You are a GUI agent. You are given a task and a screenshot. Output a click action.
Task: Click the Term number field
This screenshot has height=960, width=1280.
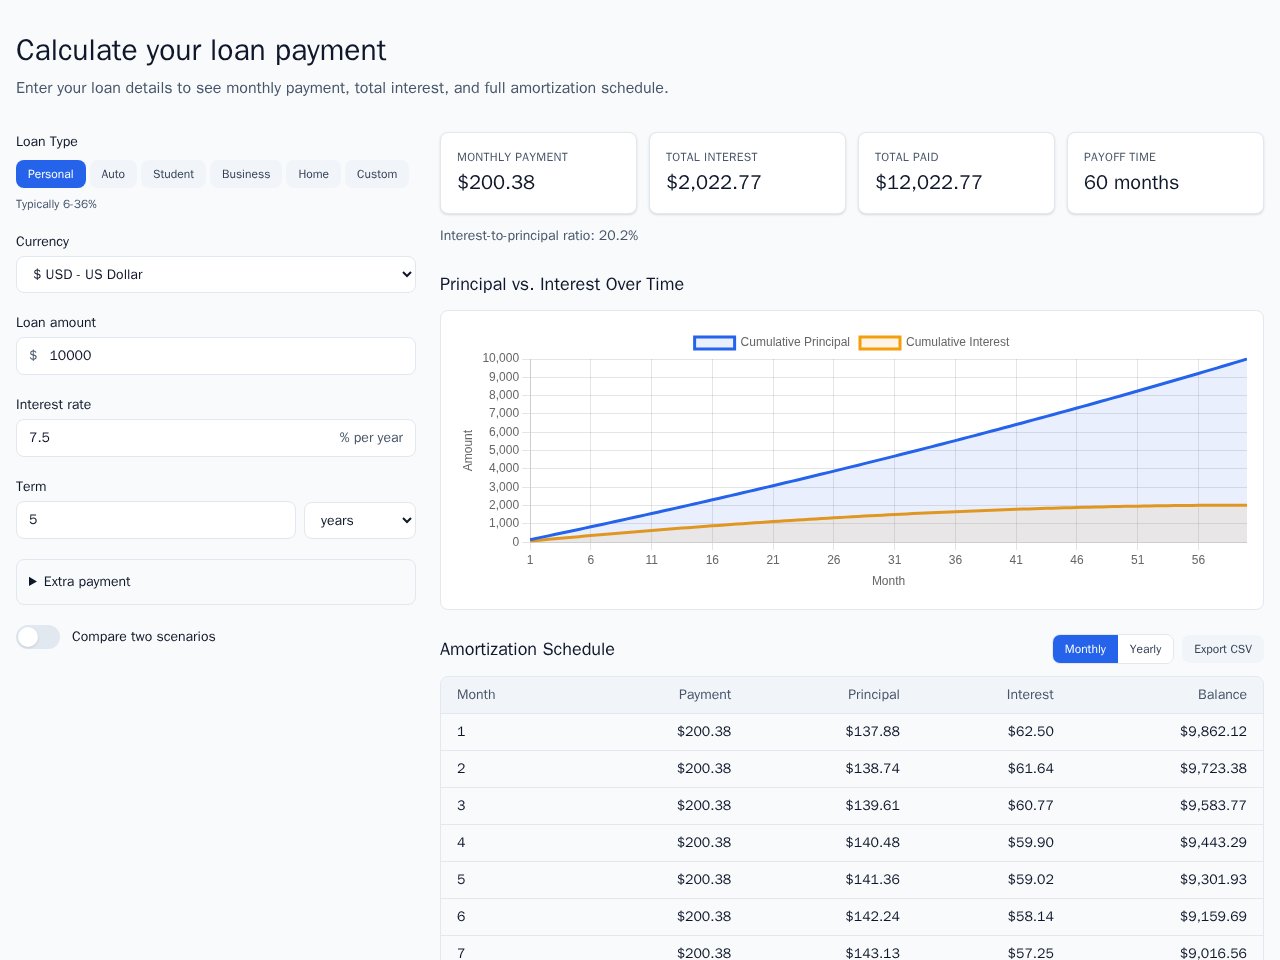click(156, 520)
